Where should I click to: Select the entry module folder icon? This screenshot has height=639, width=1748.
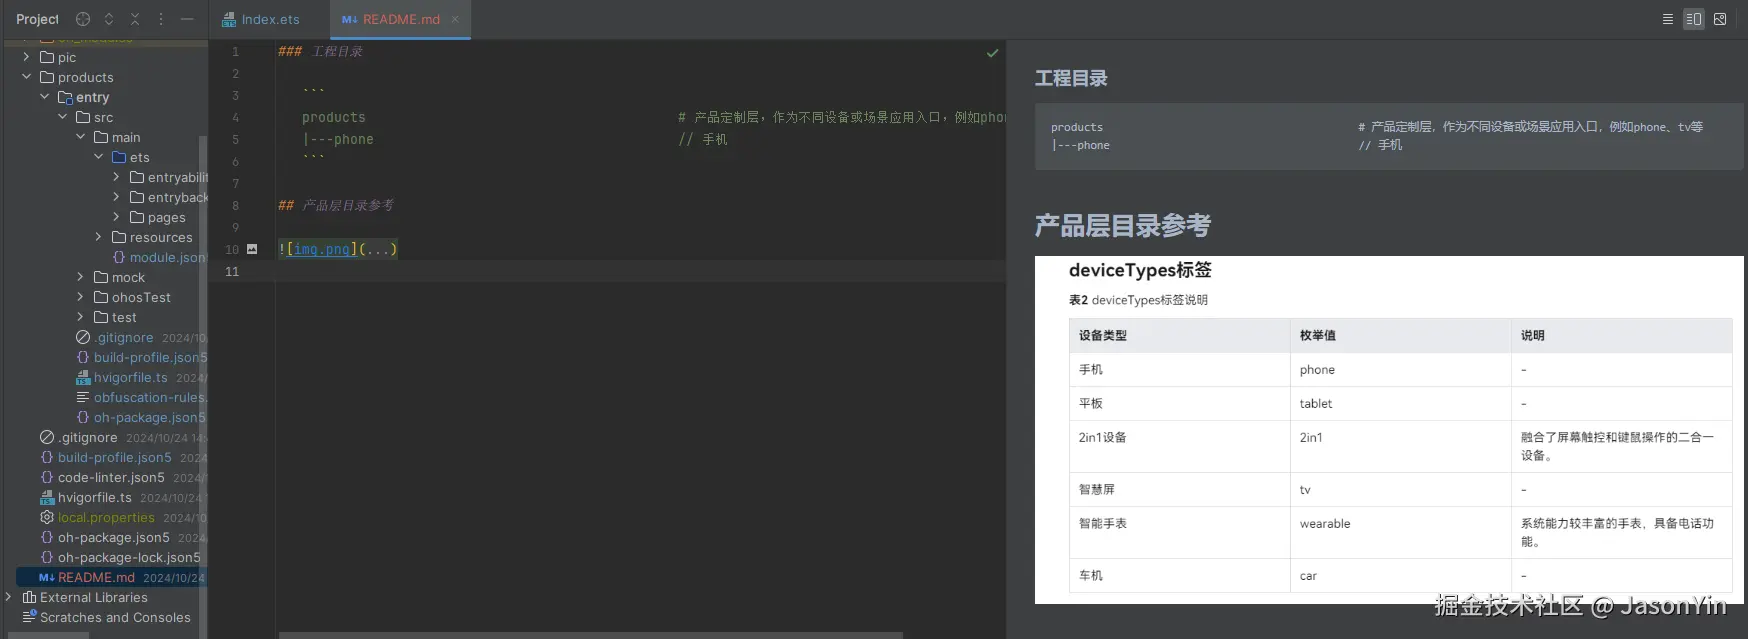(65, 97)
